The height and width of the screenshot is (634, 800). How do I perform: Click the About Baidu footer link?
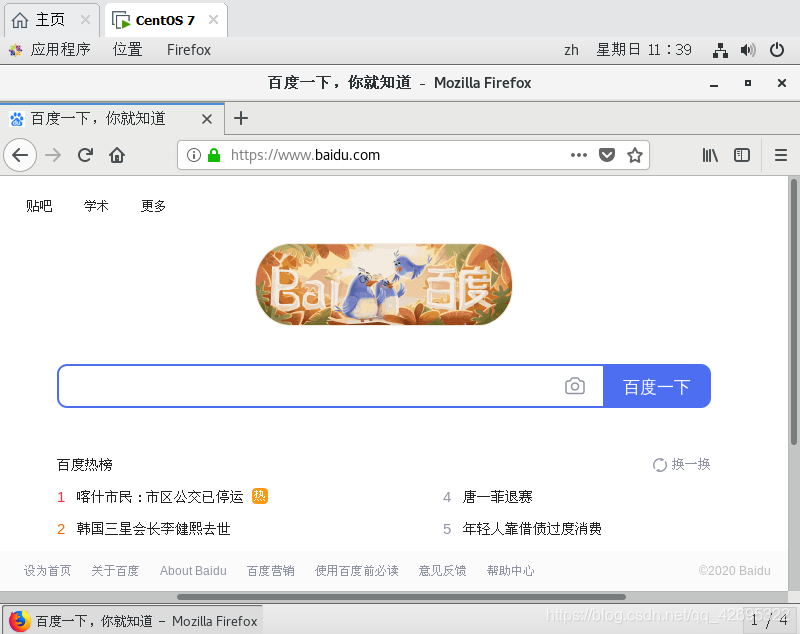[x=193, y=571]
